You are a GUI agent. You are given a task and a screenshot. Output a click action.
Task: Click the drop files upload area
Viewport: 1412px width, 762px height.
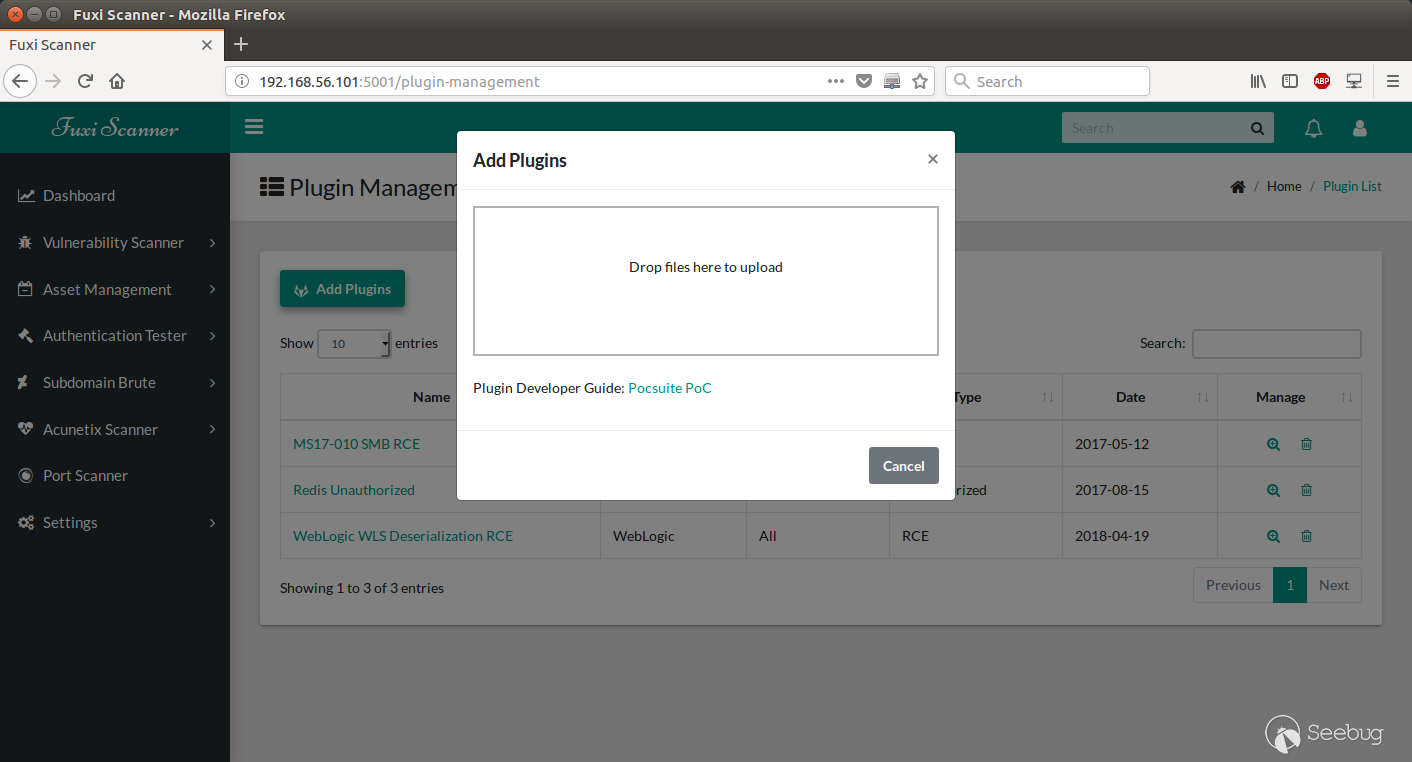(x=706, y=281)
